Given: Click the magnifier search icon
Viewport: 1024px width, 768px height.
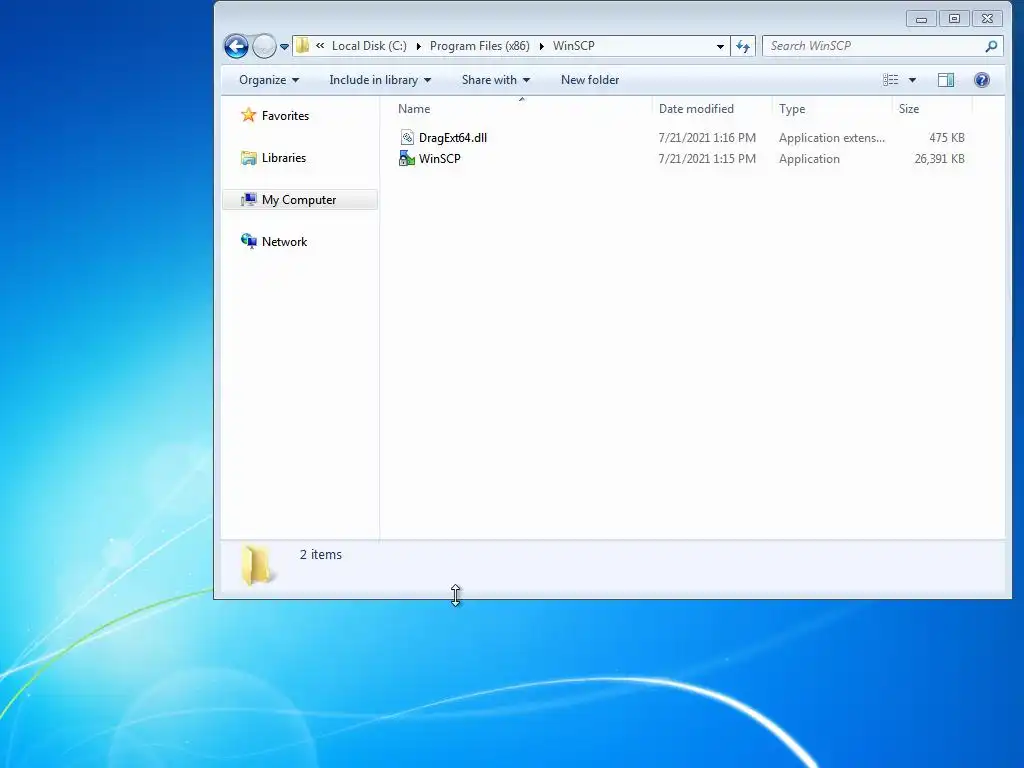Looking at the screenshot, I should tap(991, 46).
